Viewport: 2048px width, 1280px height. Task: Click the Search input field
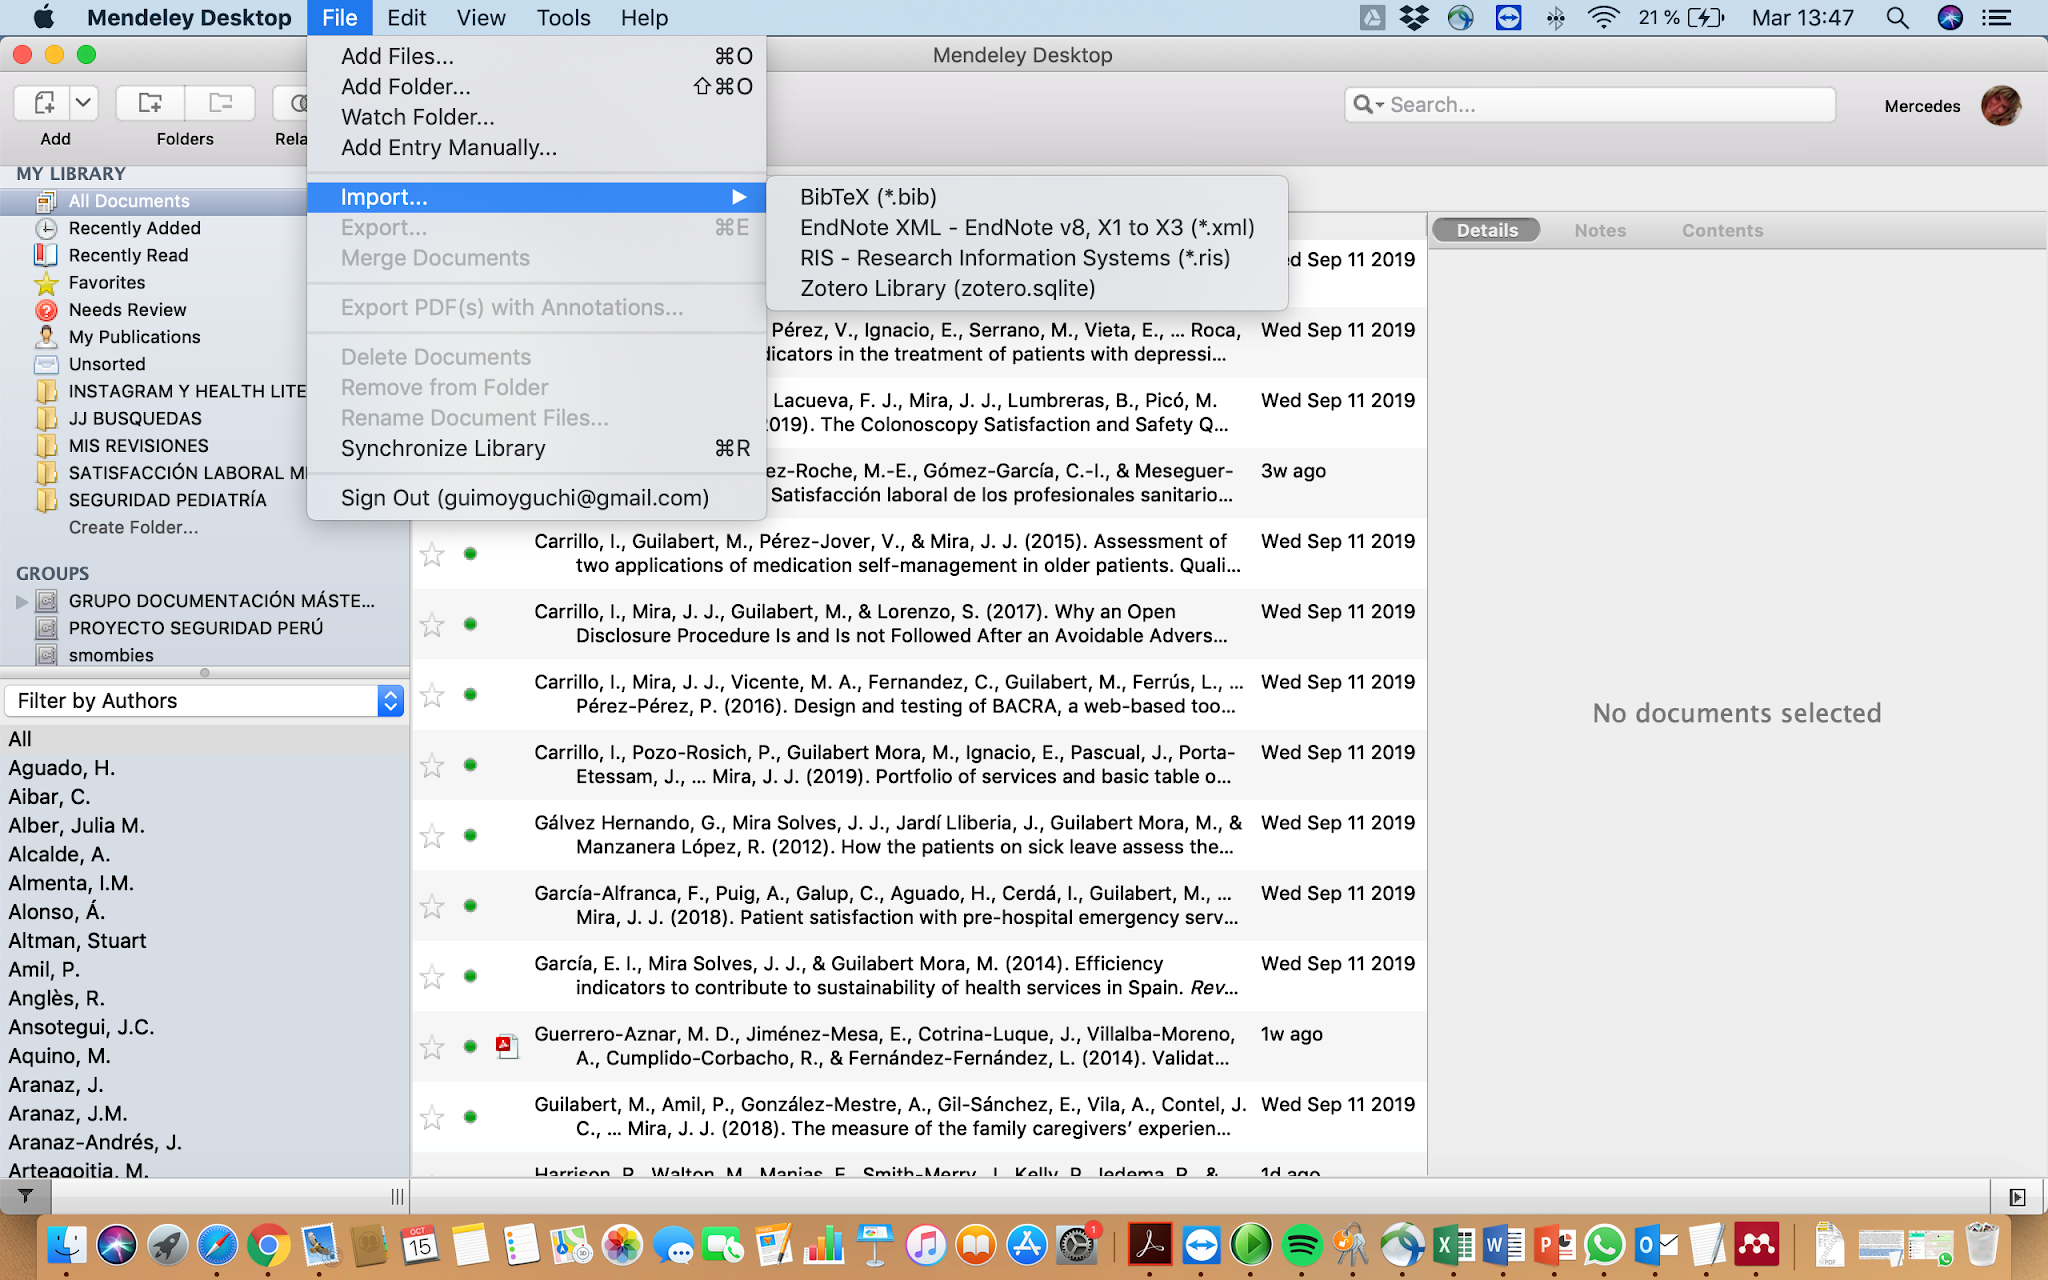point(1600,105)
